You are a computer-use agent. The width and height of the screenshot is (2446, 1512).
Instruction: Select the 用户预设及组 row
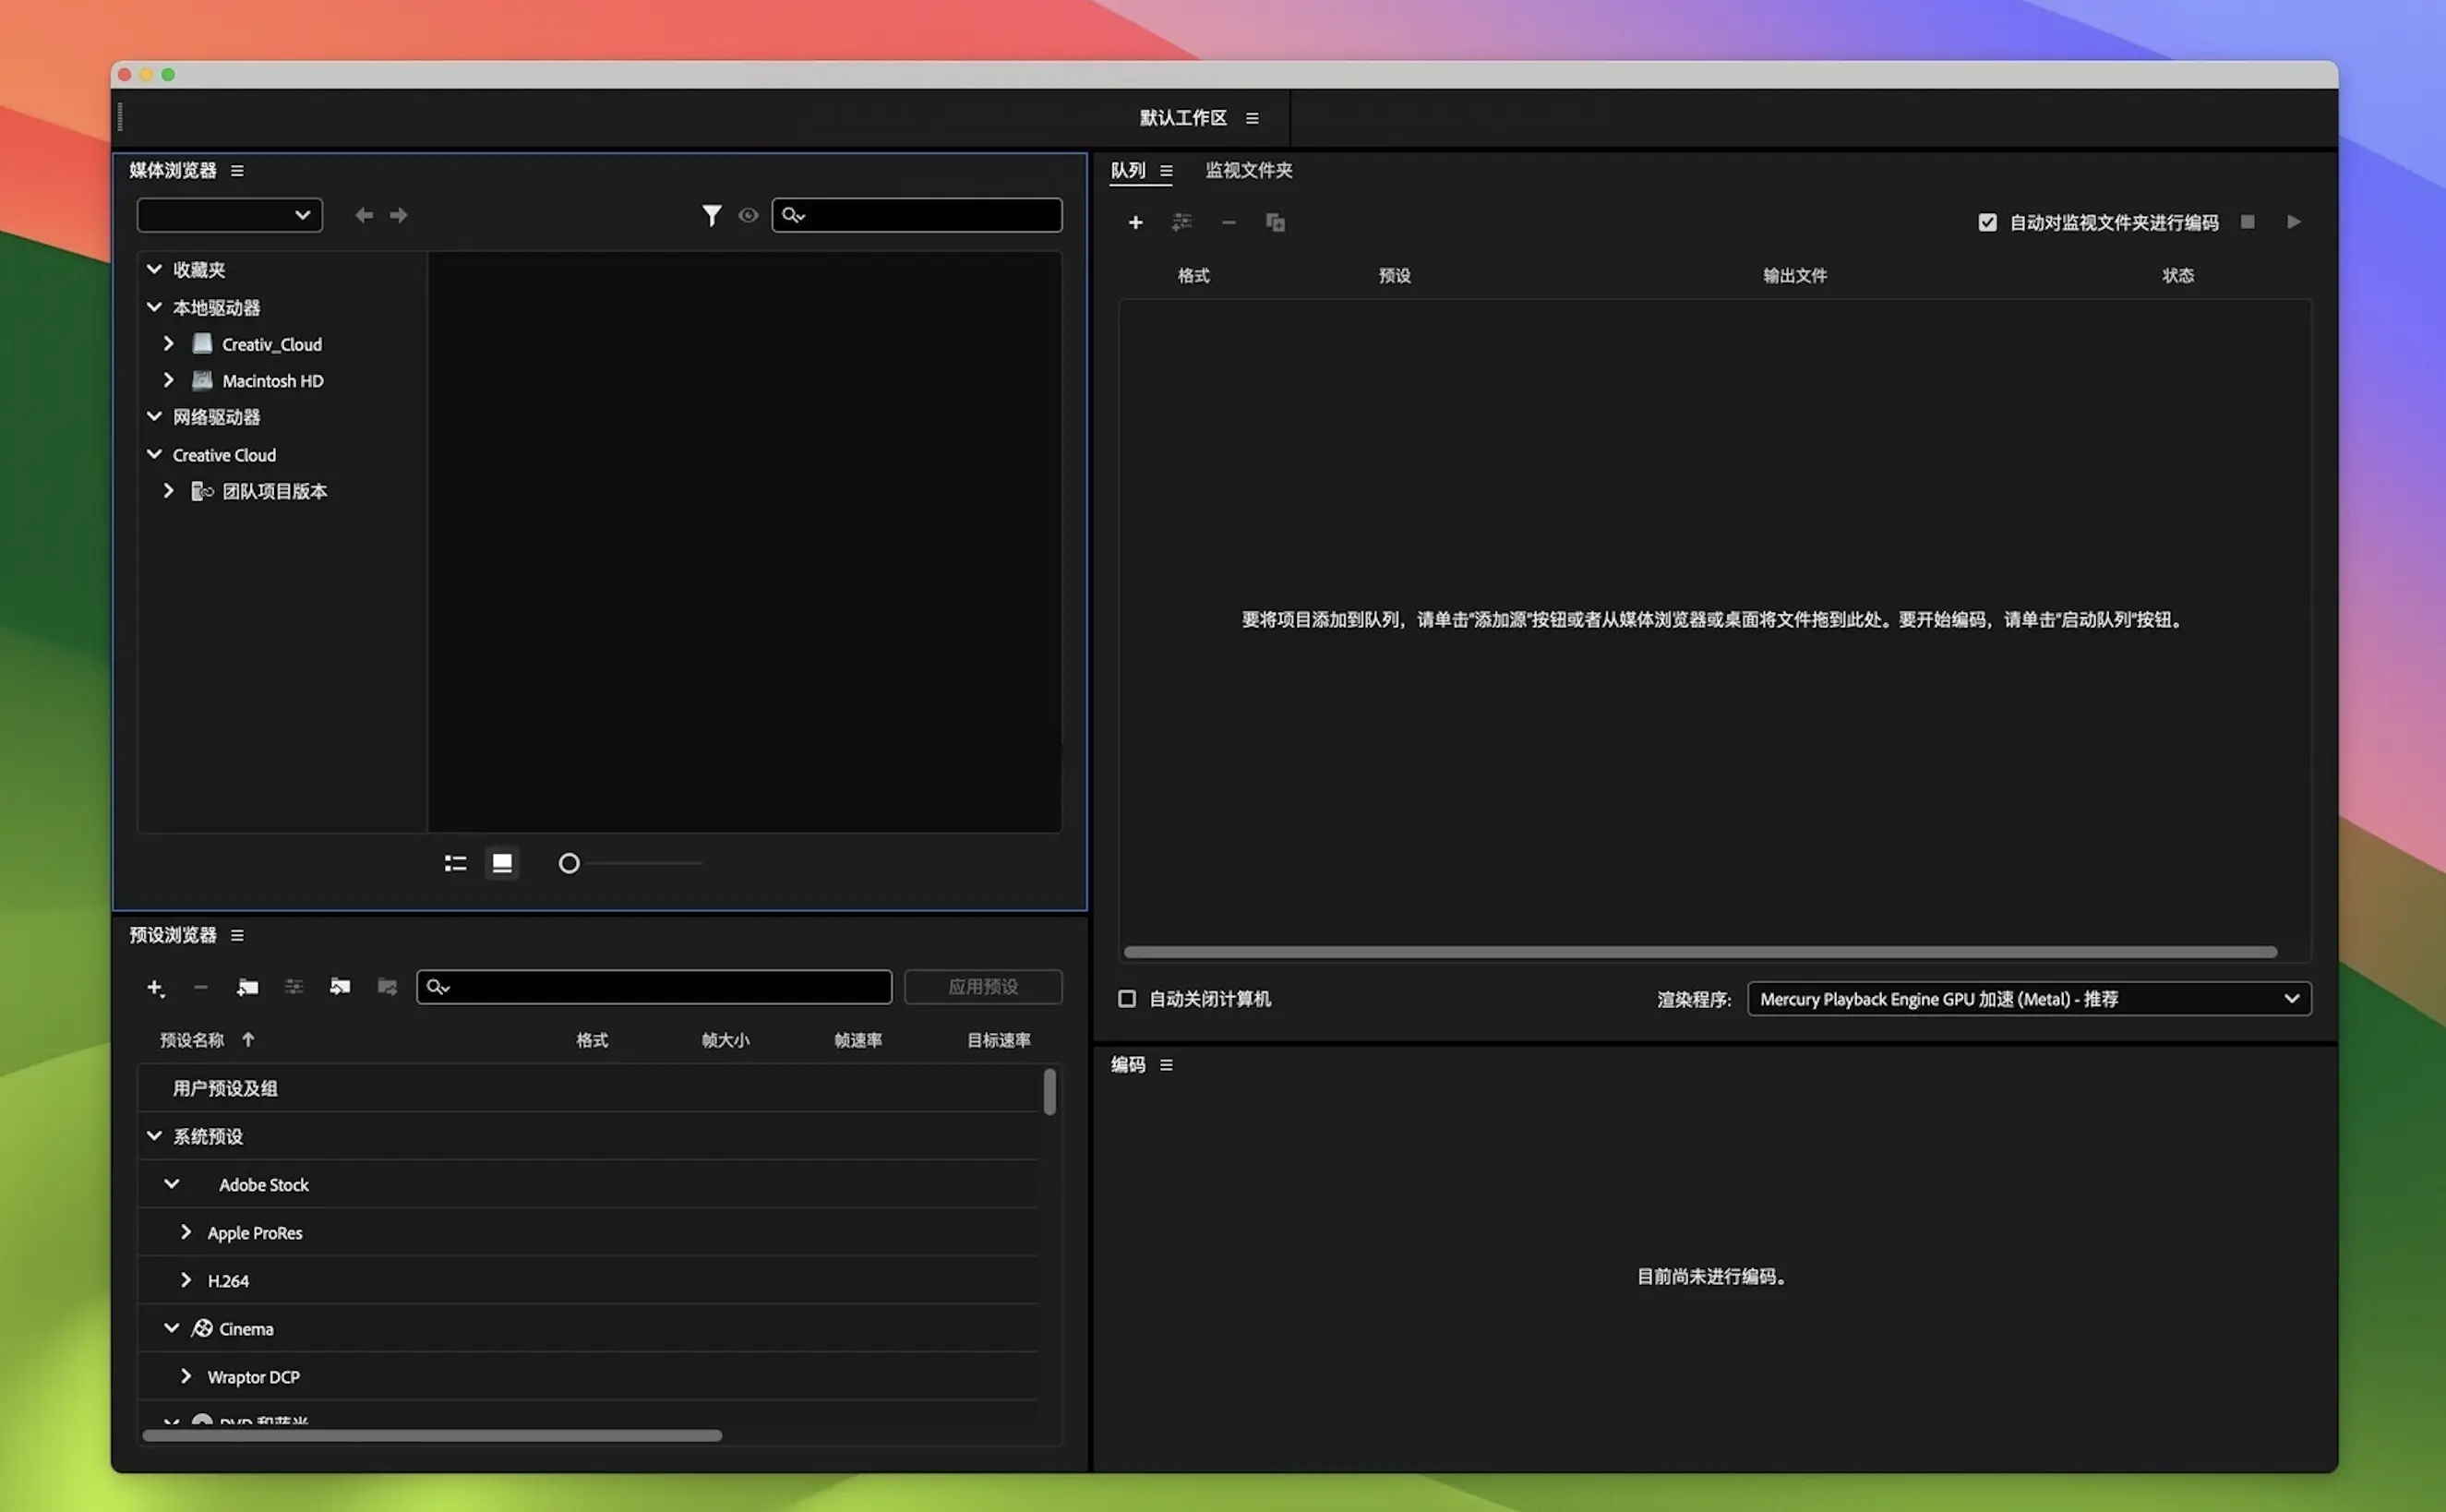coord(588,1088)
